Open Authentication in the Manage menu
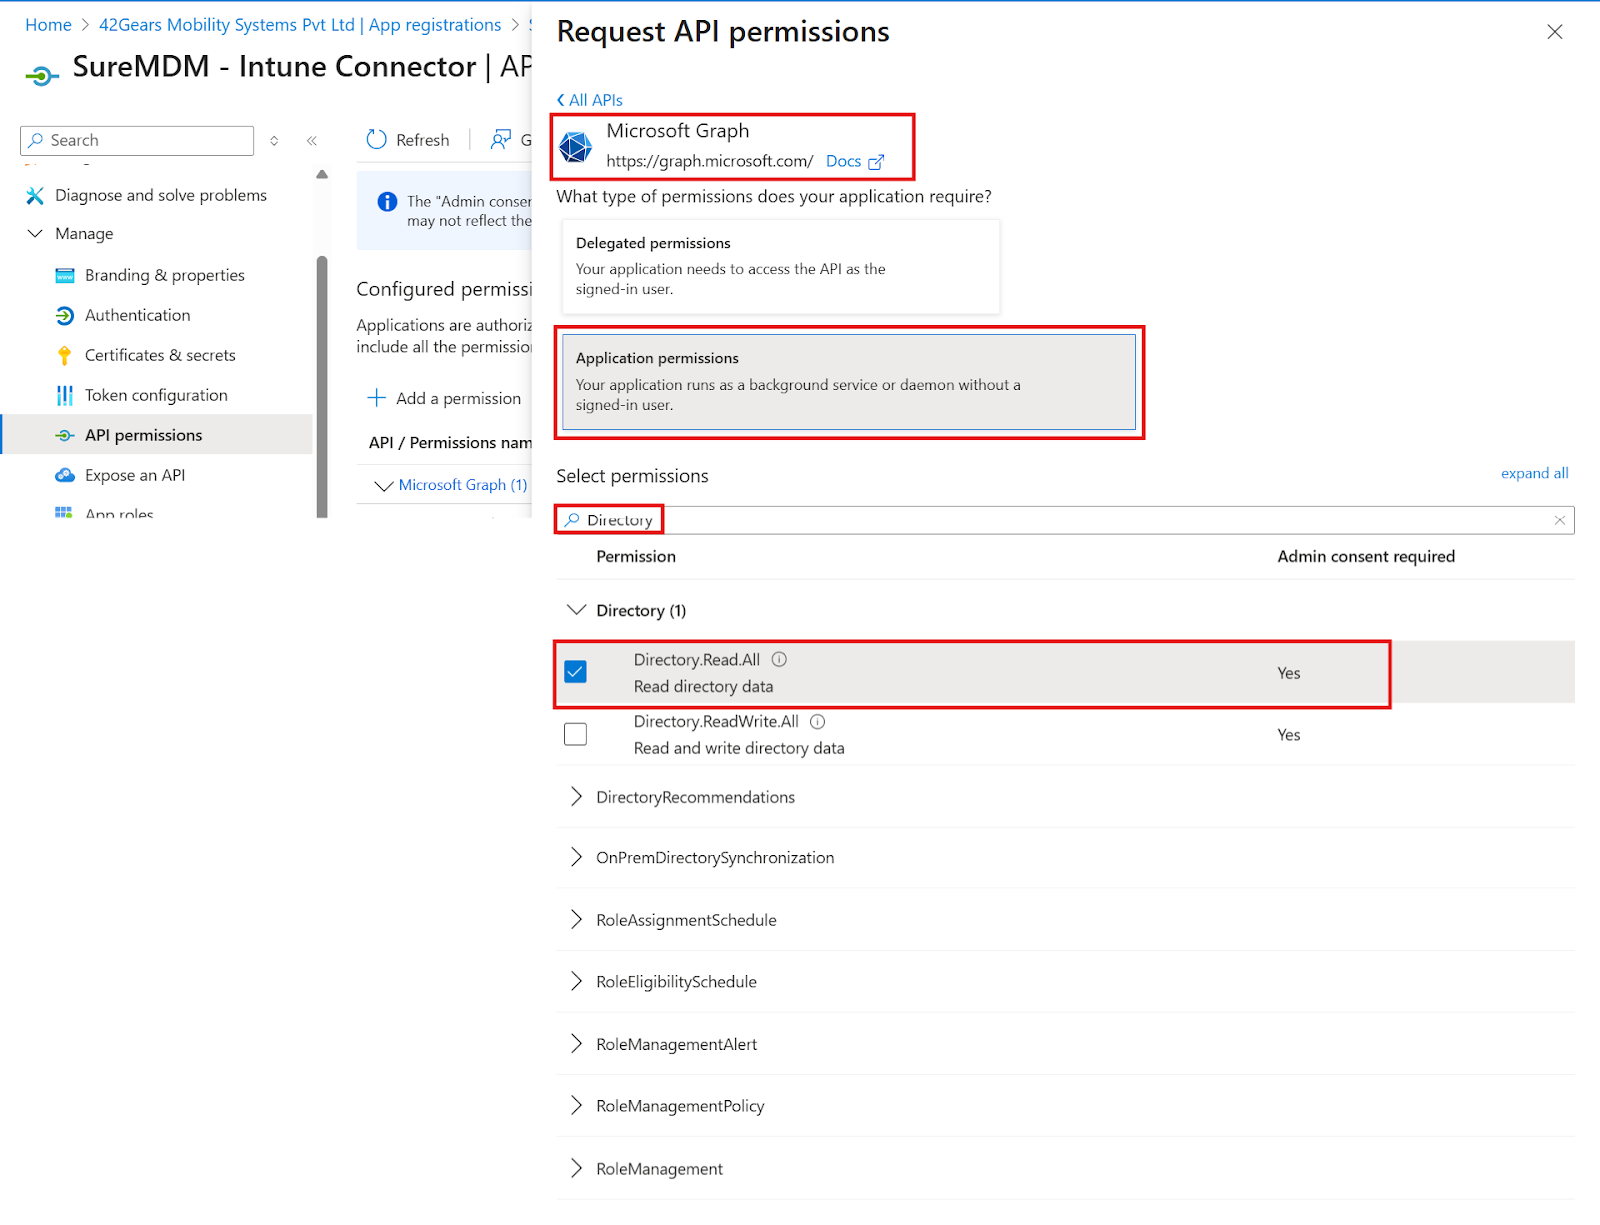Image resolution: width=1600 pixels, height=1225 pixels. (137, 315)
